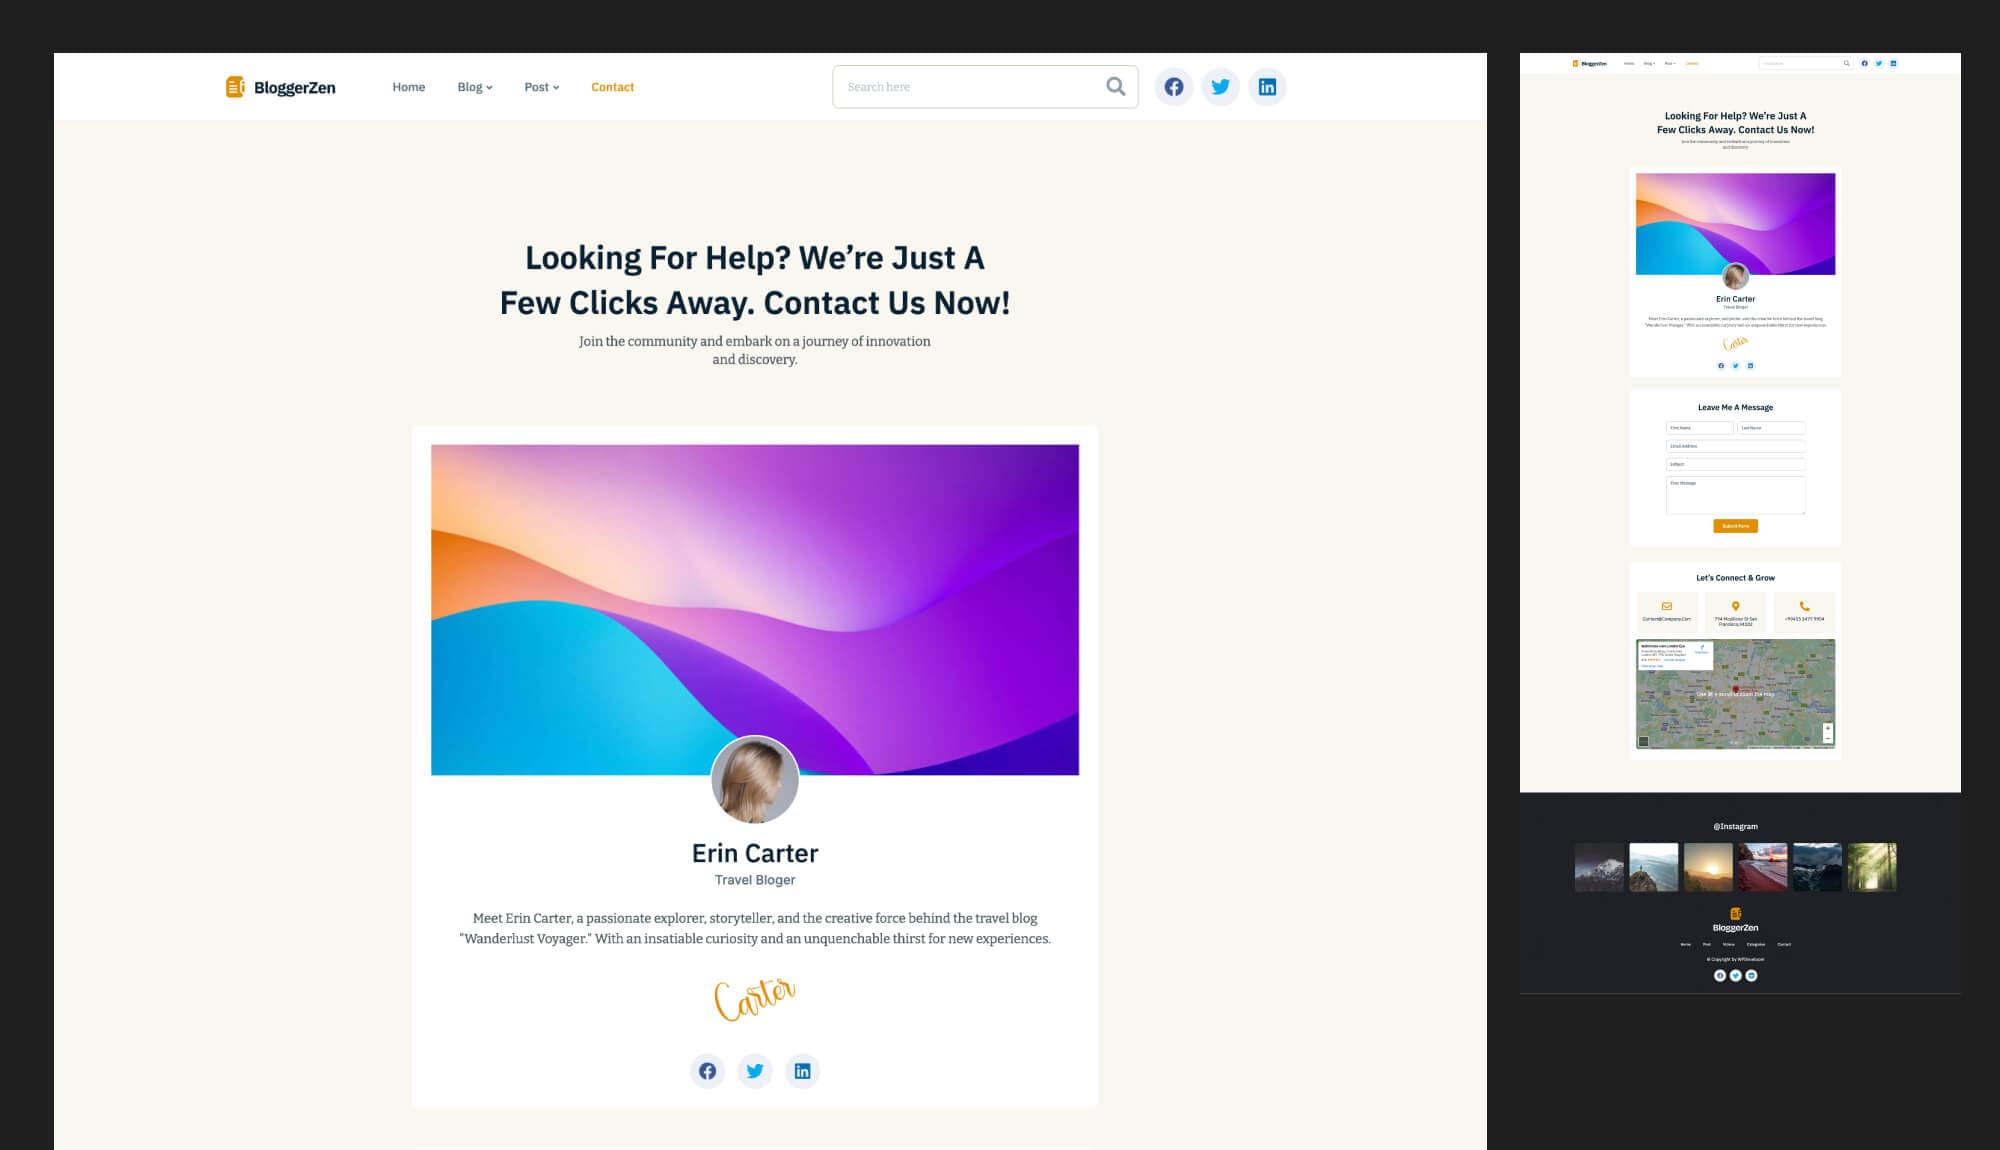Click the phone icon in the contact card preview
The height and width of the screenshot is (1150, 2000).
(1804, 606)
